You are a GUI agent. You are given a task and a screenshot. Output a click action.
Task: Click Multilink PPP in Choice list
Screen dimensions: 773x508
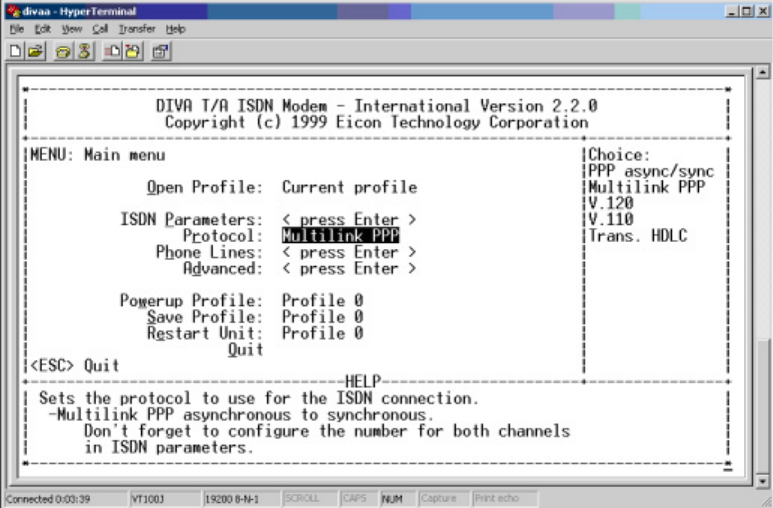[647, 187]
